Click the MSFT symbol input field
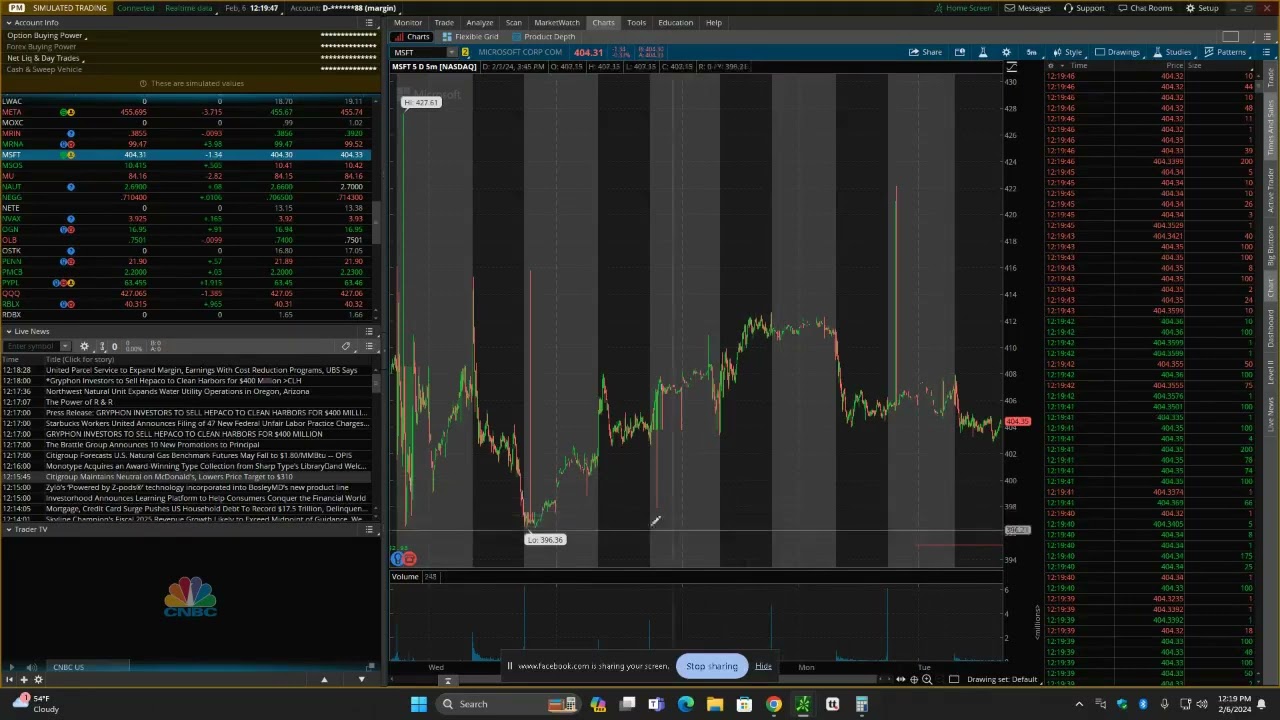The image size is (1280, 720). tap(418, 52)
